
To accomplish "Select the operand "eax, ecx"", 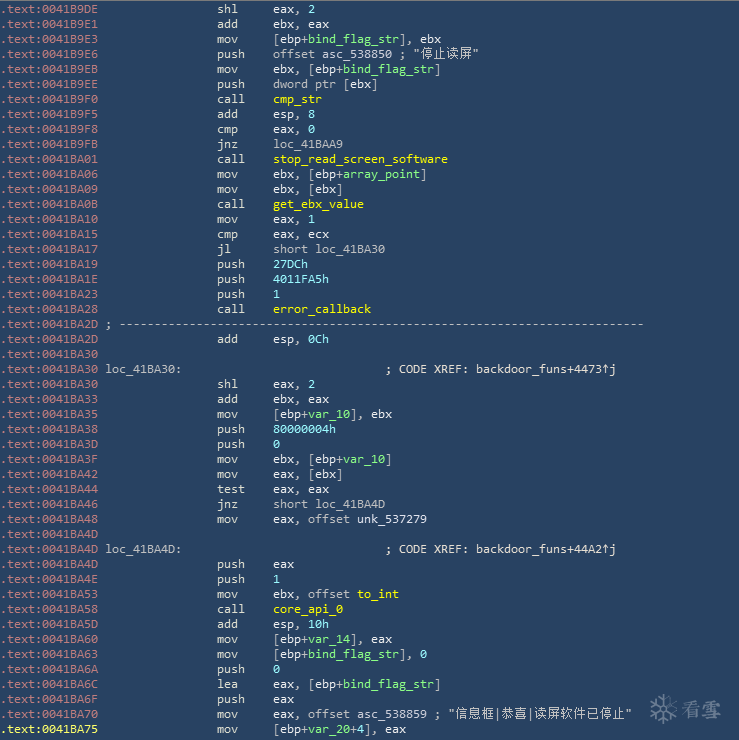I will (x=301, y=235).
